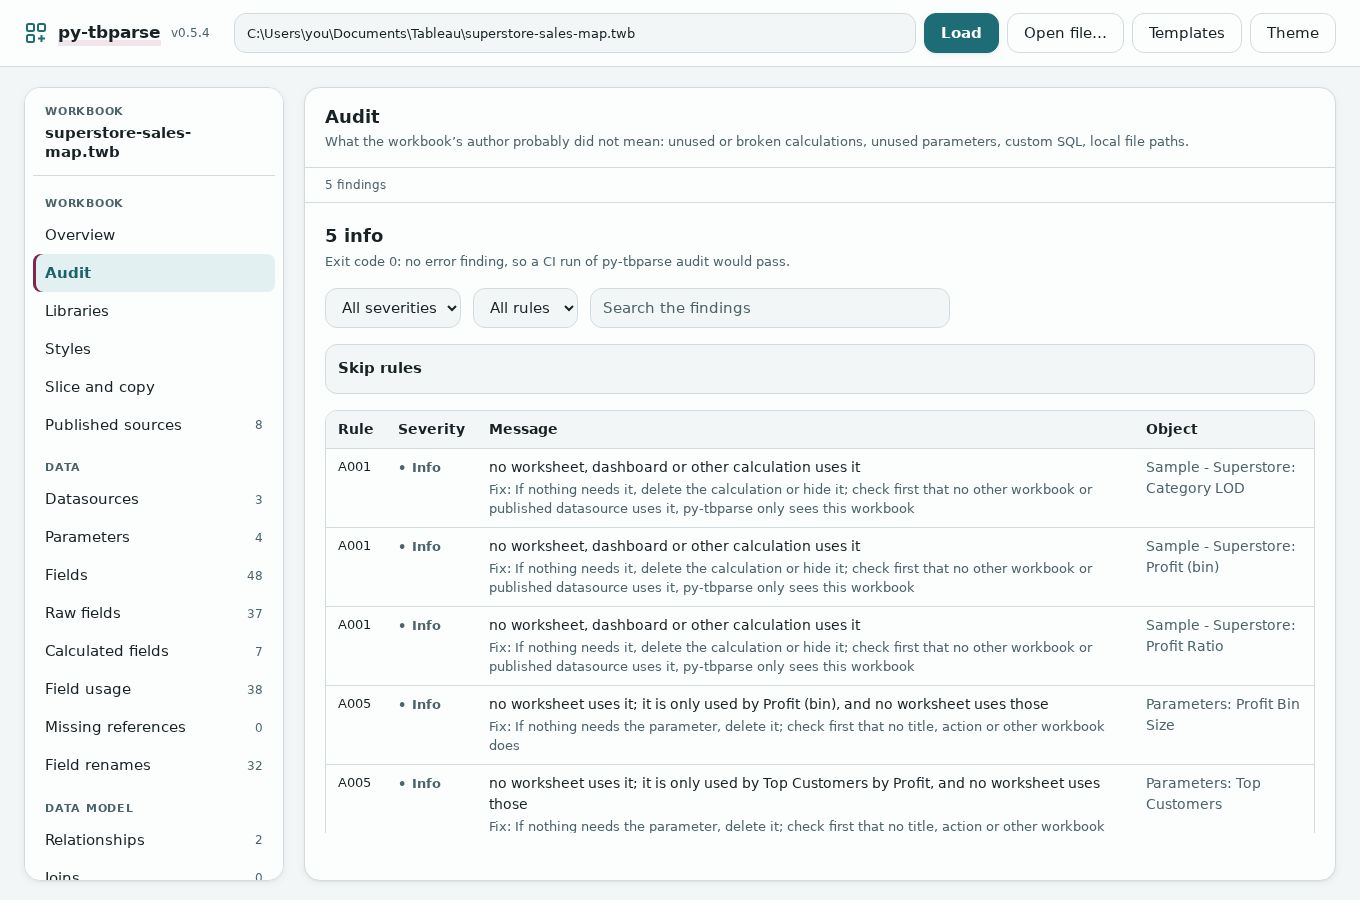
Task: Open Datasources in the sidebar
Action: (154, 499)
